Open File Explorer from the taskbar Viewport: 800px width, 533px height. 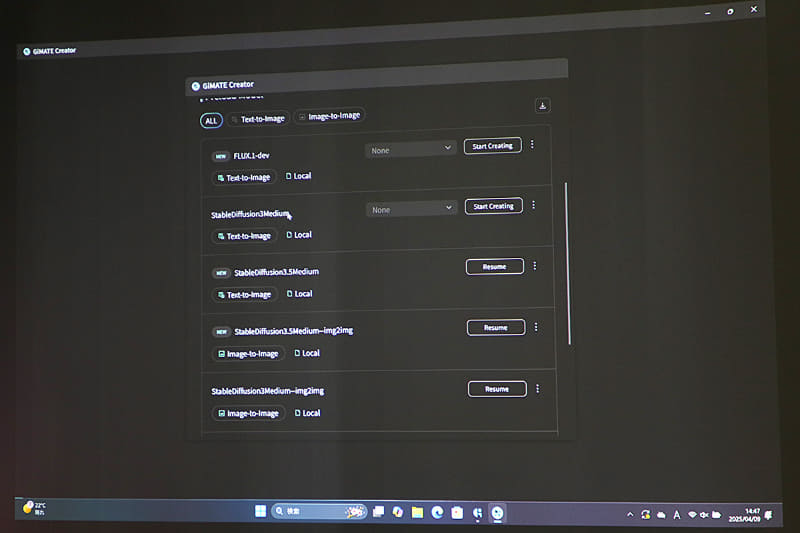[417, 512]
